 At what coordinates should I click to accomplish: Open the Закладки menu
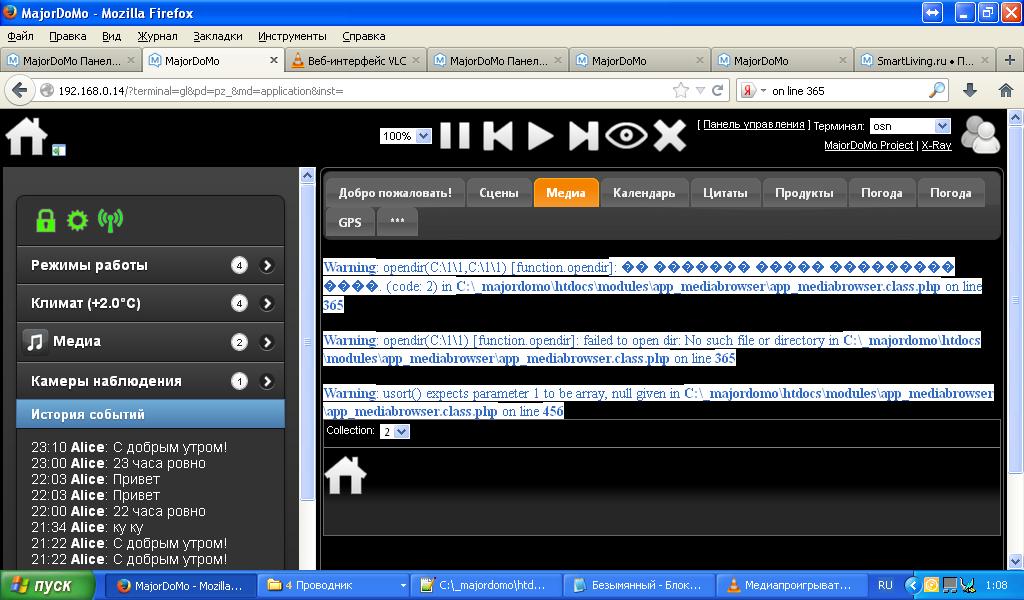pos(217,36)
